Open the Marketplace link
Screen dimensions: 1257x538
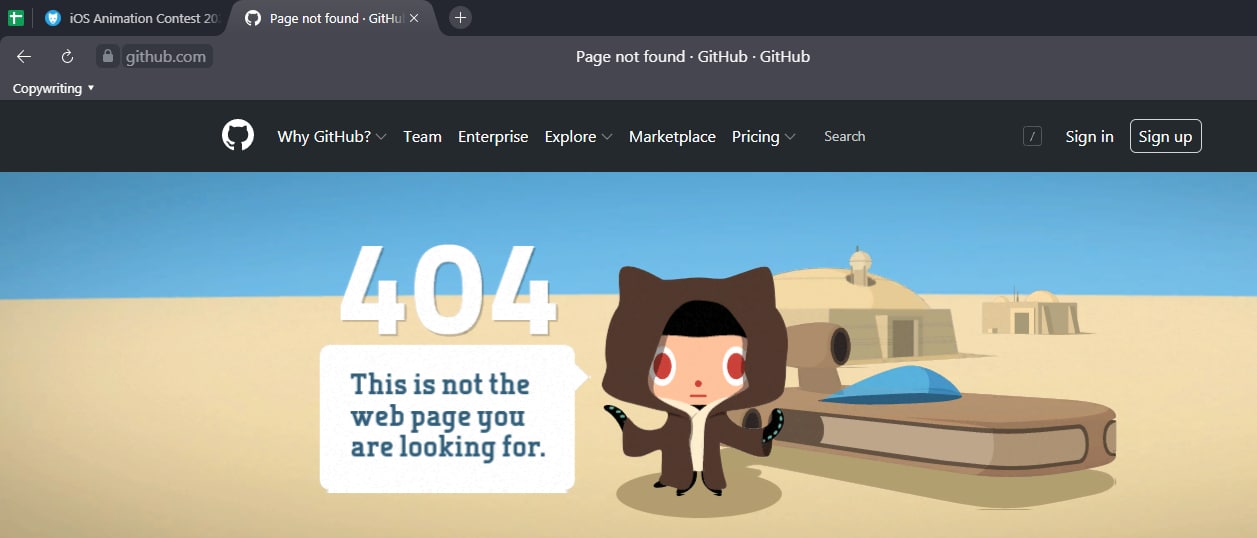672,137
